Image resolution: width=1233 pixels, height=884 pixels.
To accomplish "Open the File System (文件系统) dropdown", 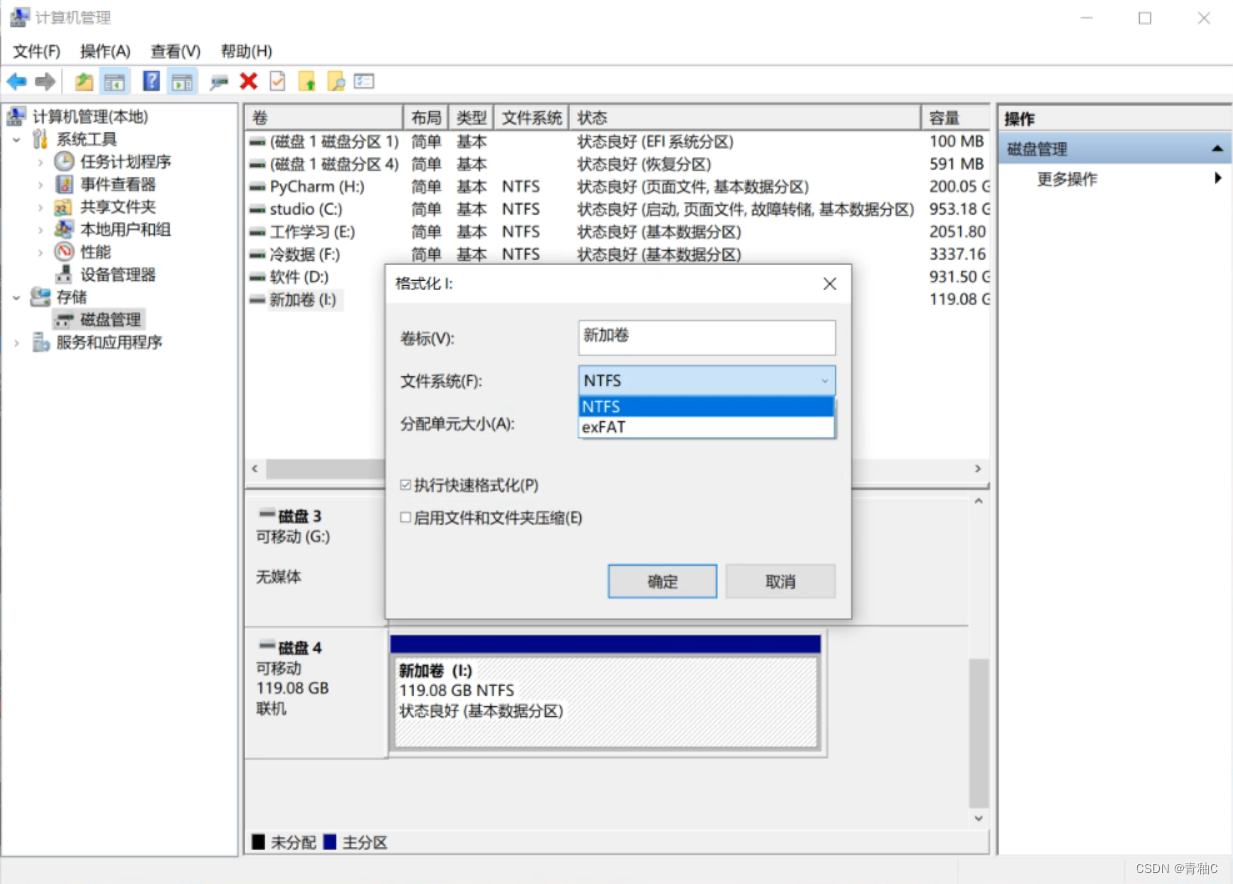I will (707, 381).
